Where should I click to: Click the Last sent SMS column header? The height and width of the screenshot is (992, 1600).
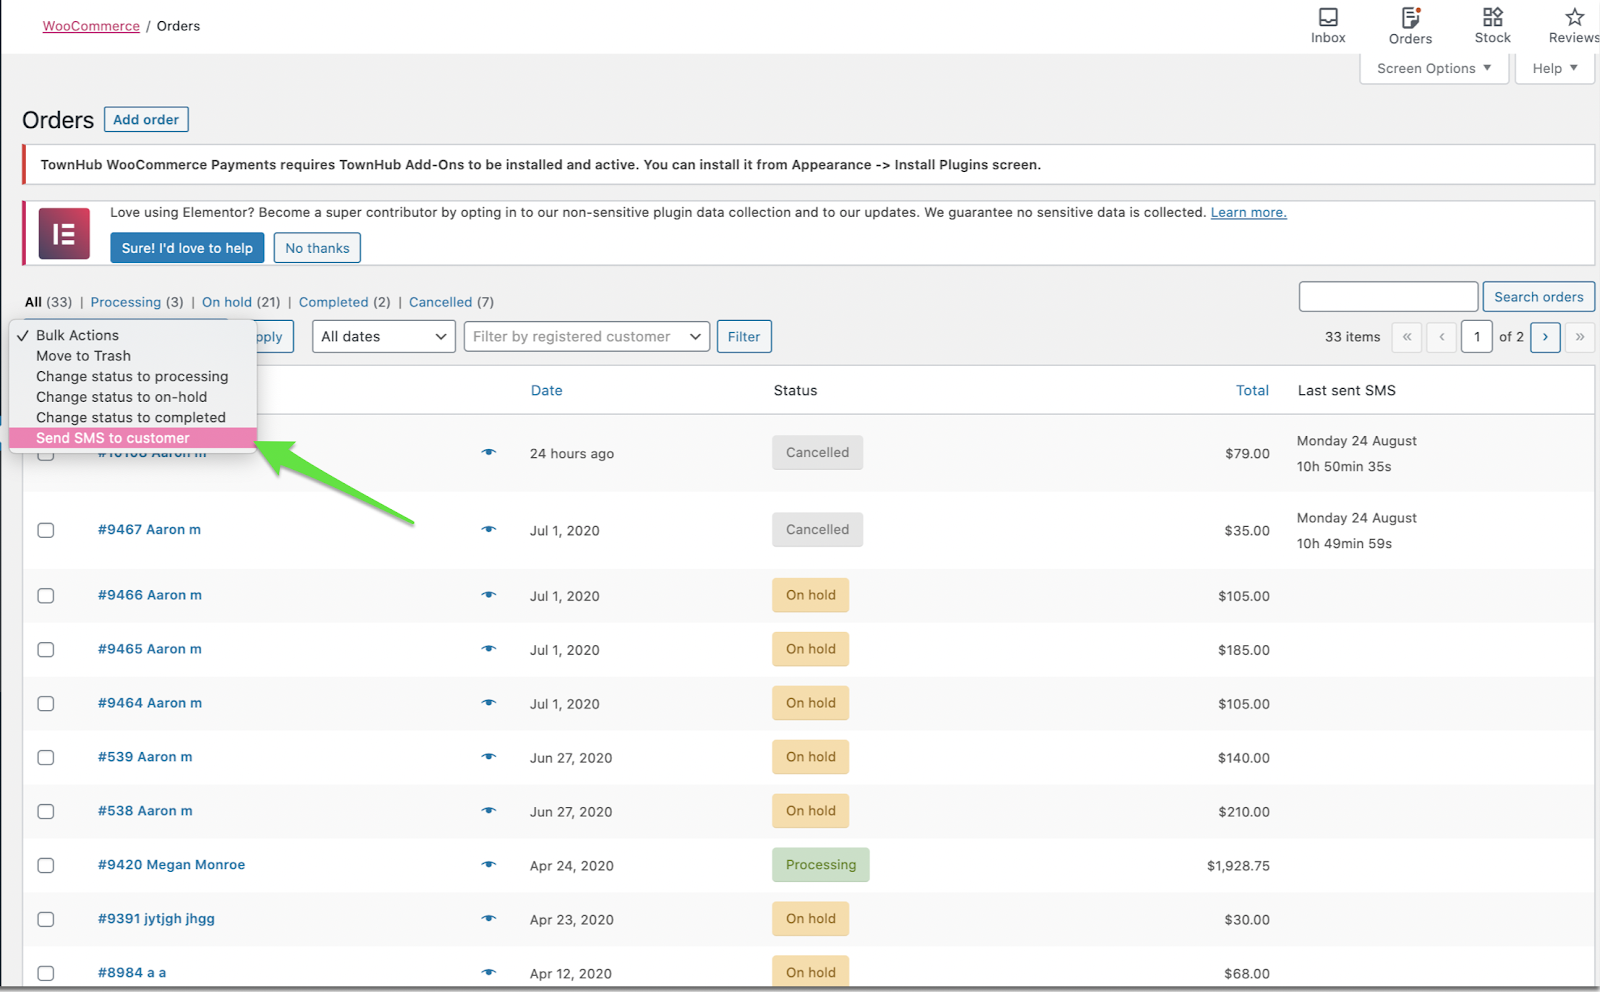point(1346,391)
